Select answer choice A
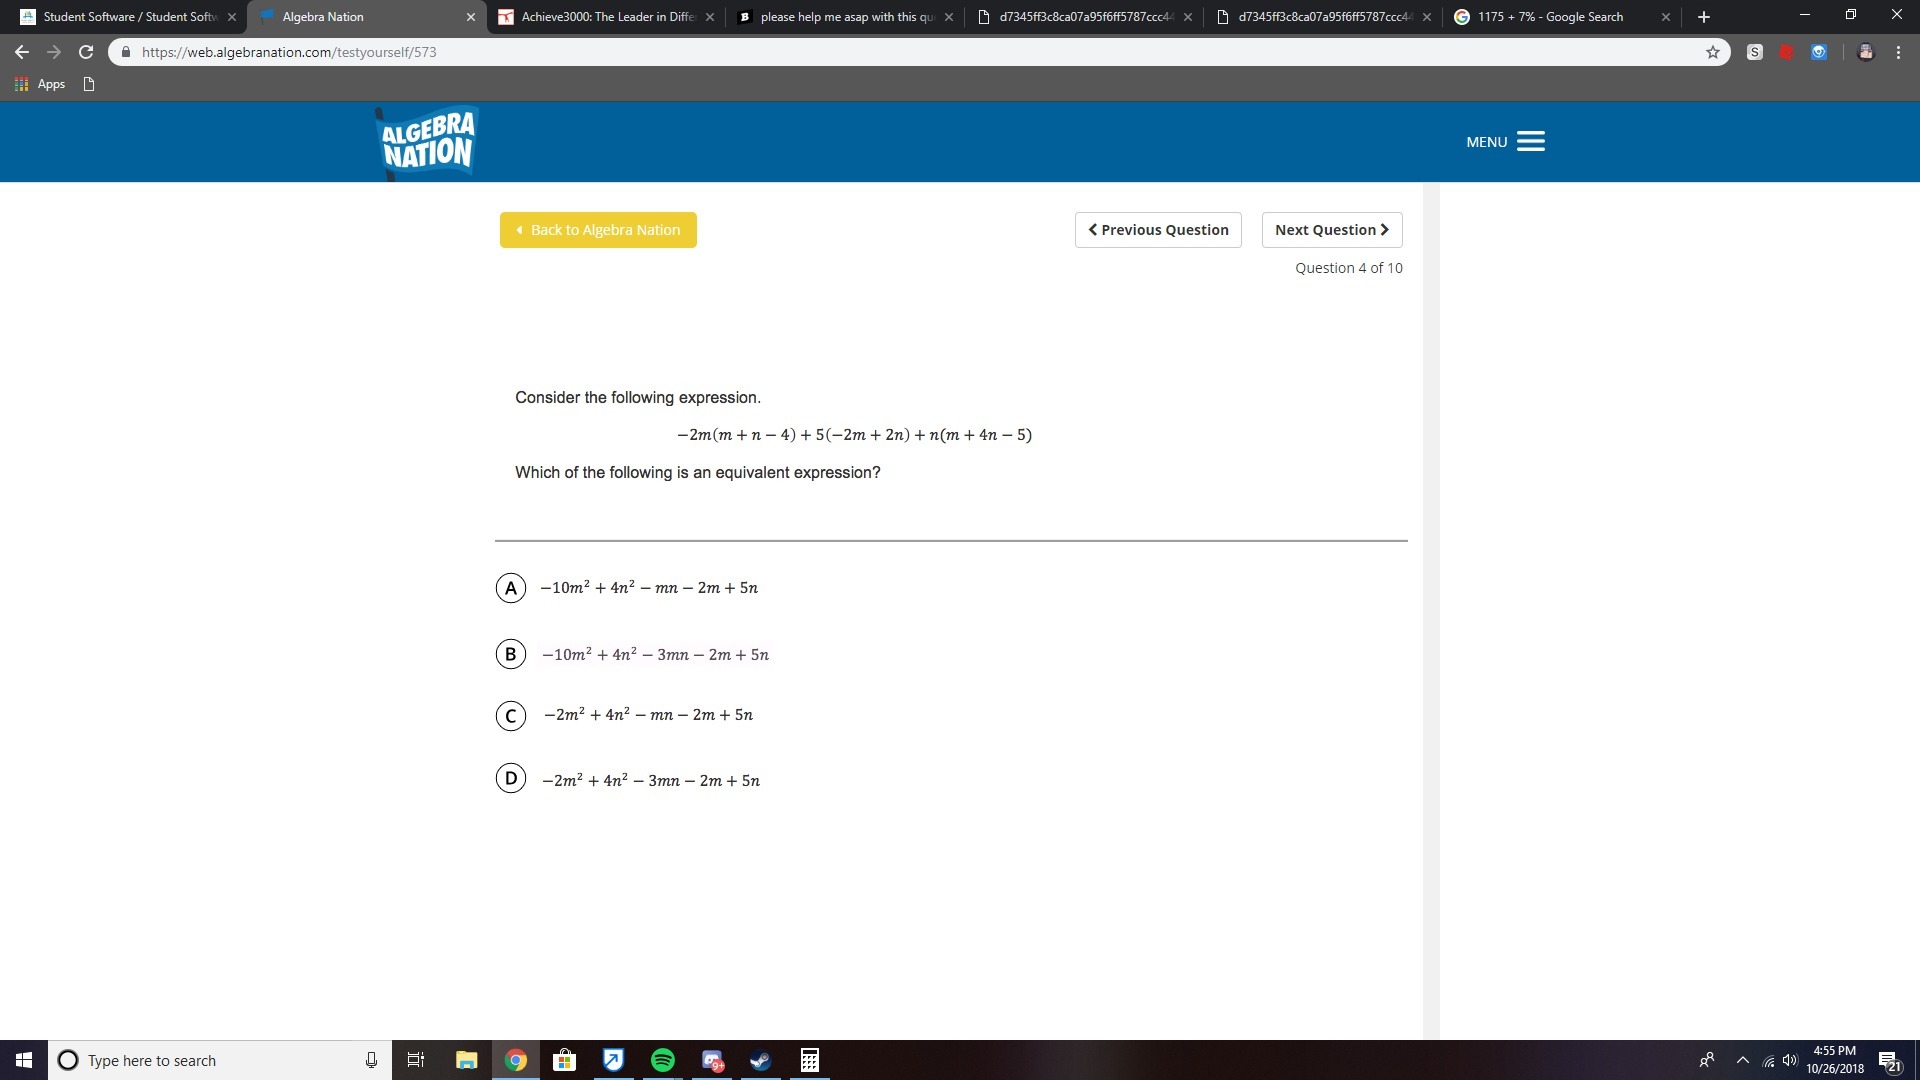1920x1080 pixels. point(511,588)
